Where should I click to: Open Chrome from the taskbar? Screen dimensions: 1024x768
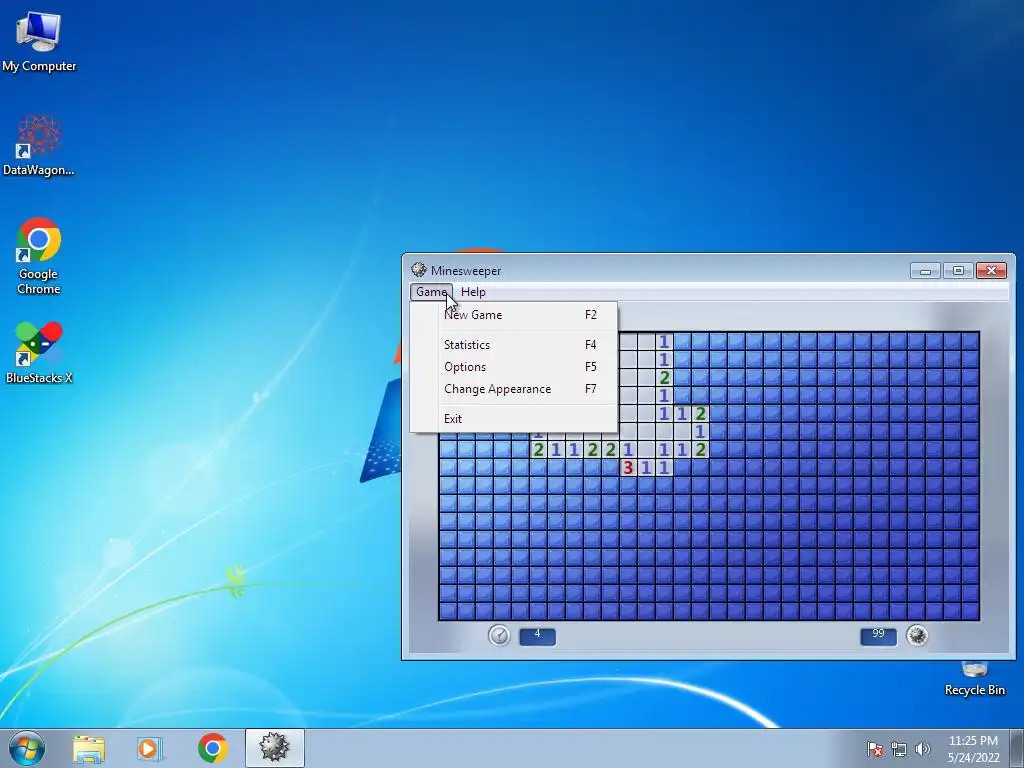click(x=212, y=748)
